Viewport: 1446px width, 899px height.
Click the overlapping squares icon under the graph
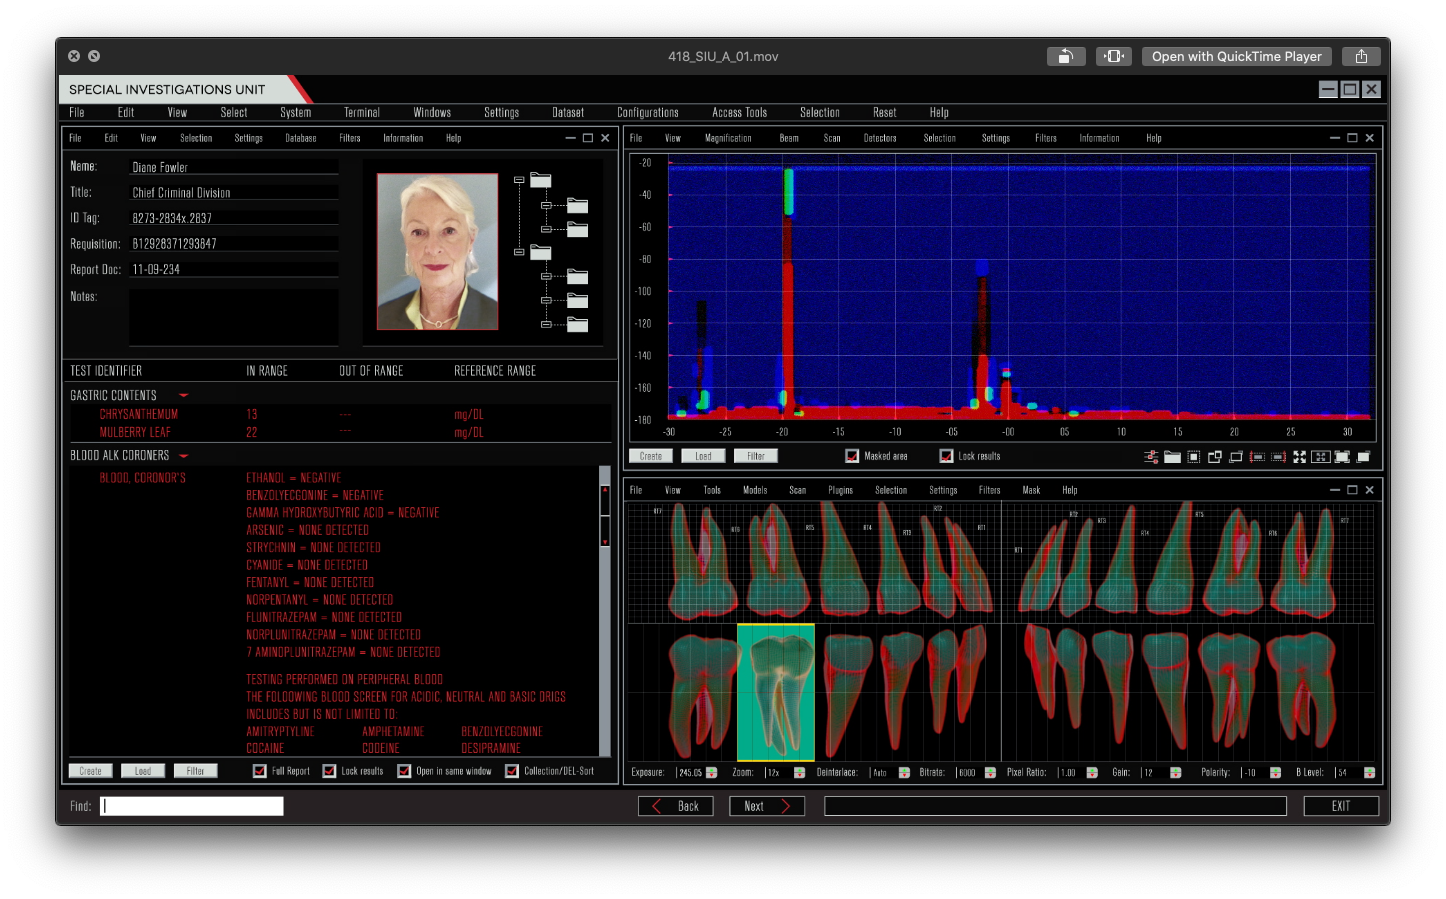[1215, 457]
